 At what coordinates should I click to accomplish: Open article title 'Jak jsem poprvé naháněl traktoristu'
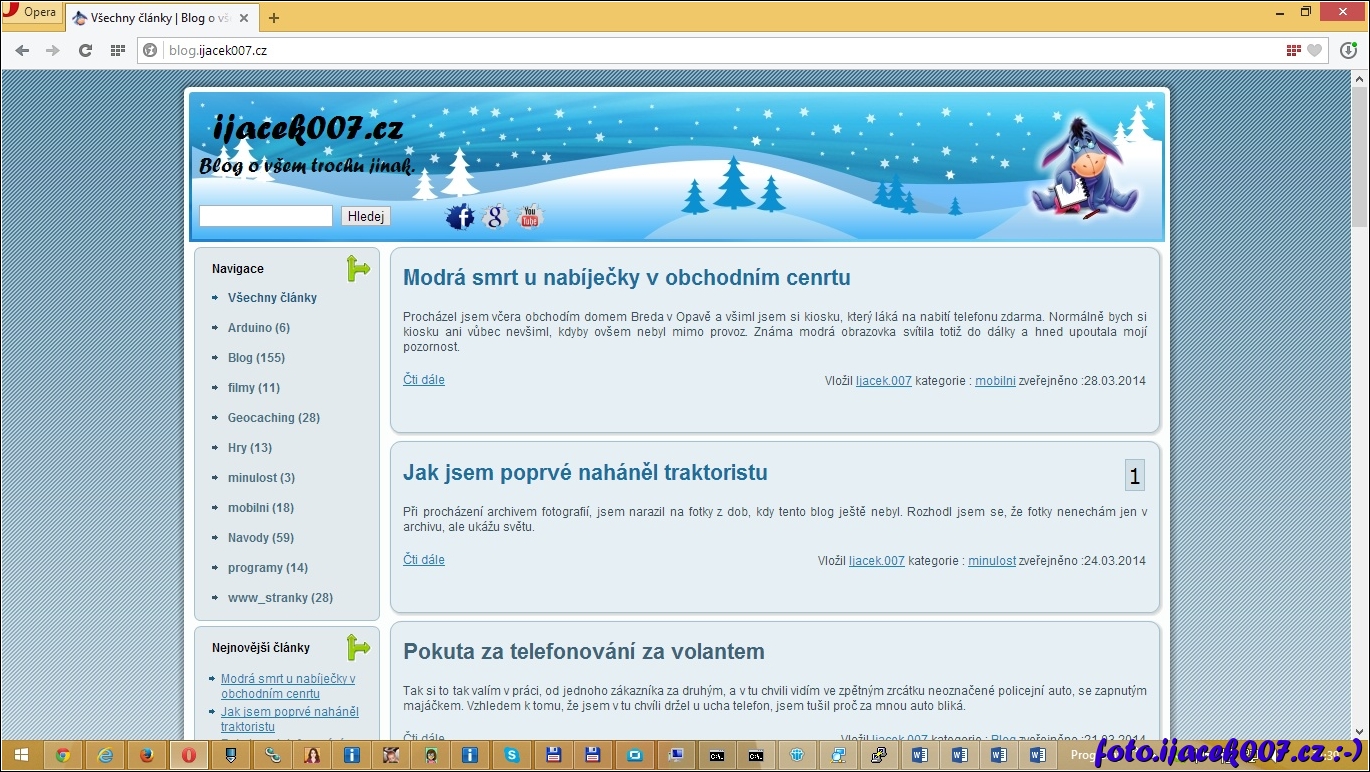coord(585,473)
